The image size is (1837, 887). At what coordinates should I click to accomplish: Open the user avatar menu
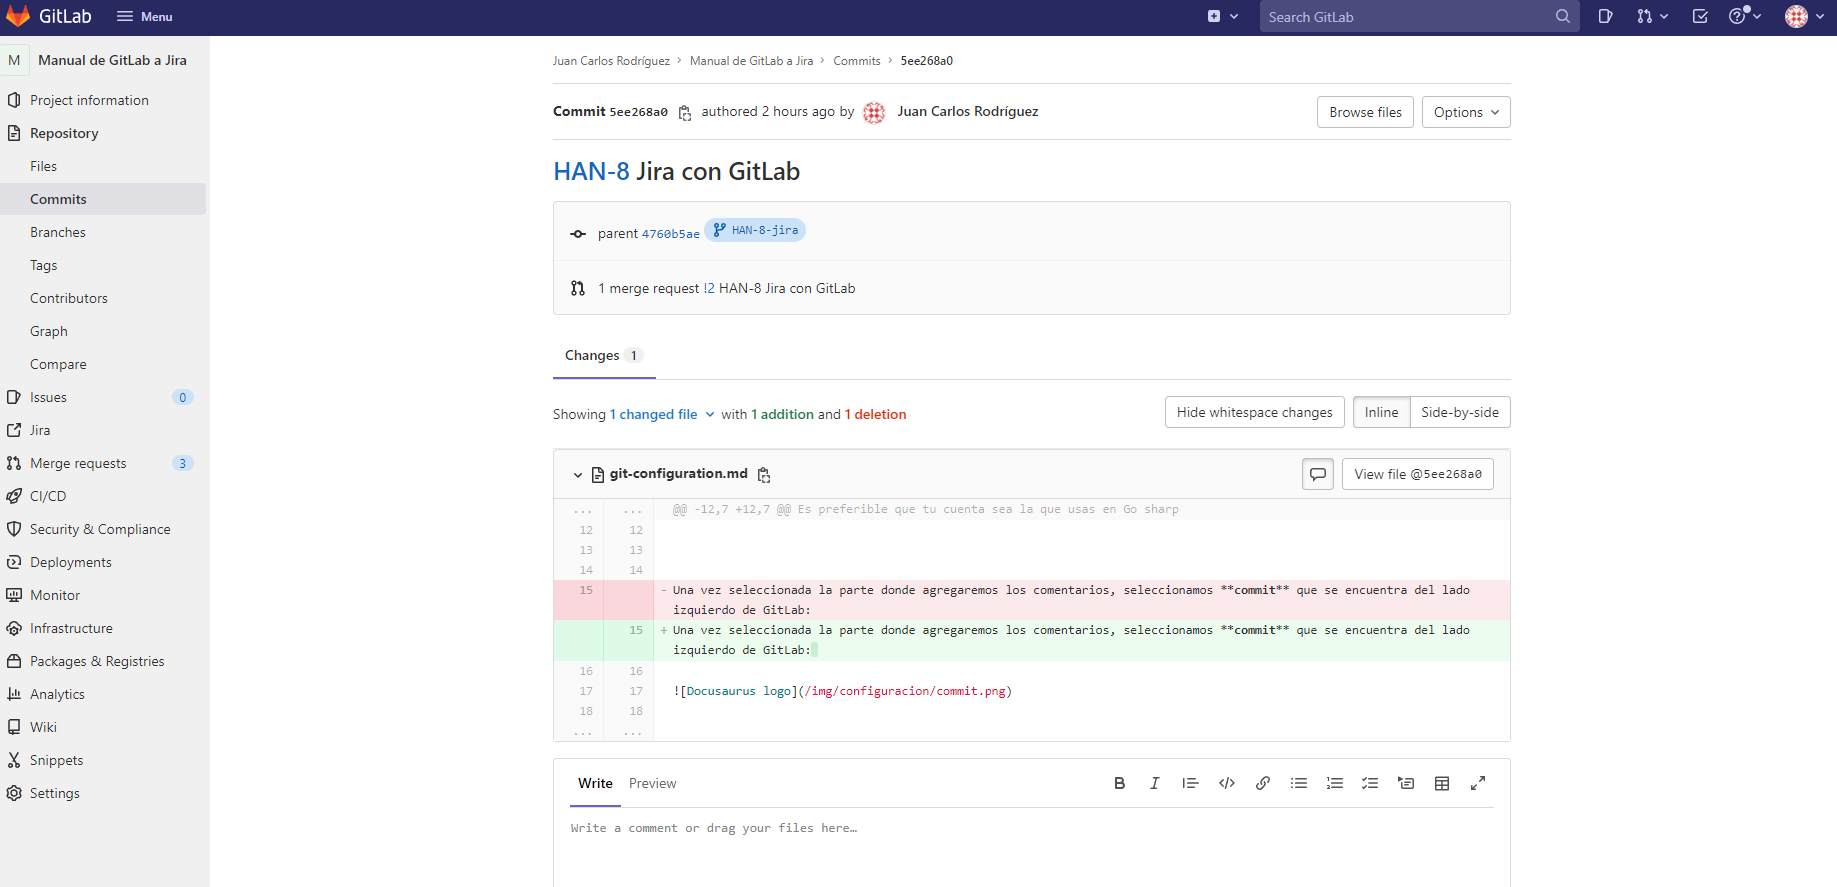tap(1805, 17)
